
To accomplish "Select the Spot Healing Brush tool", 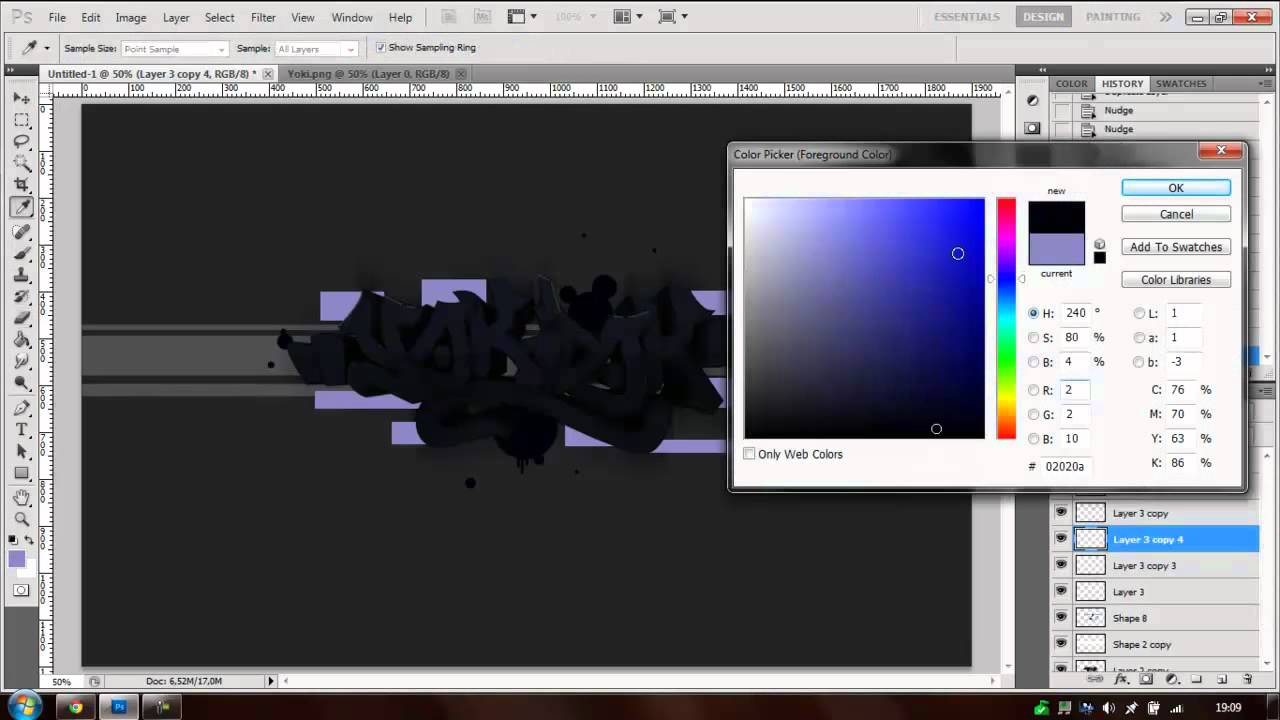I will [21, 231].
